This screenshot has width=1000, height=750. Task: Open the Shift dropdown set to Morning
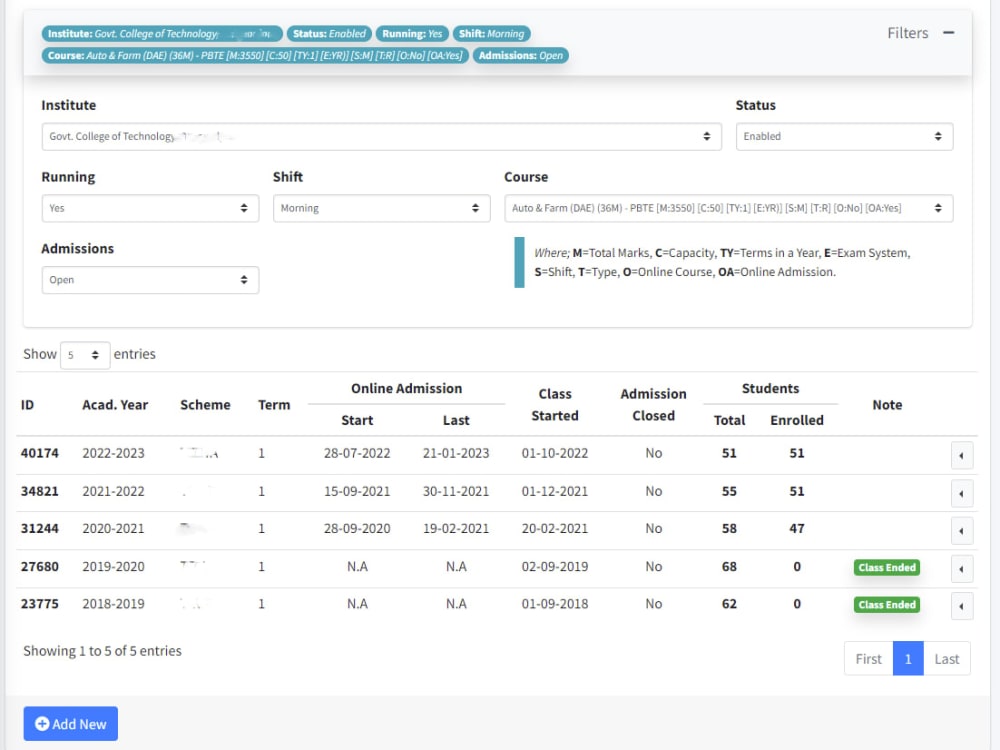click(381, 208)
